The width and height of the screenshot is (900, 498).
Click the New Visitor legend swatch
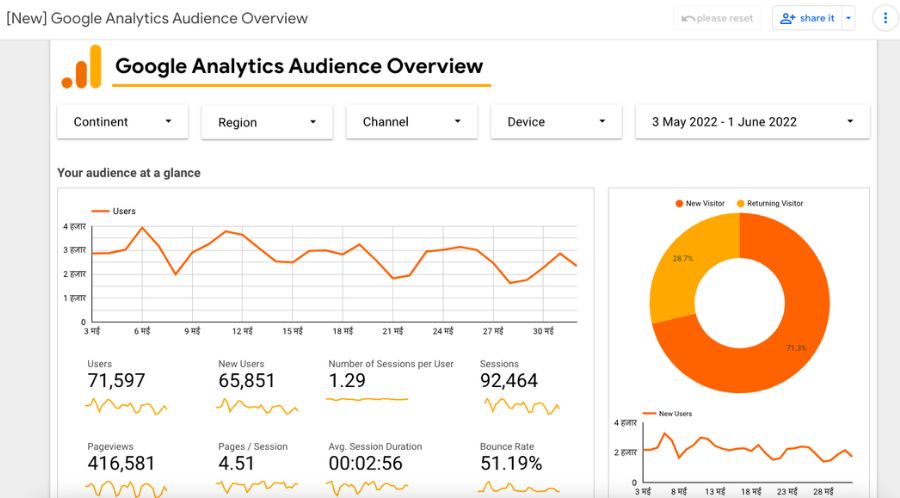pyautogui.click(x=679, y=203)
